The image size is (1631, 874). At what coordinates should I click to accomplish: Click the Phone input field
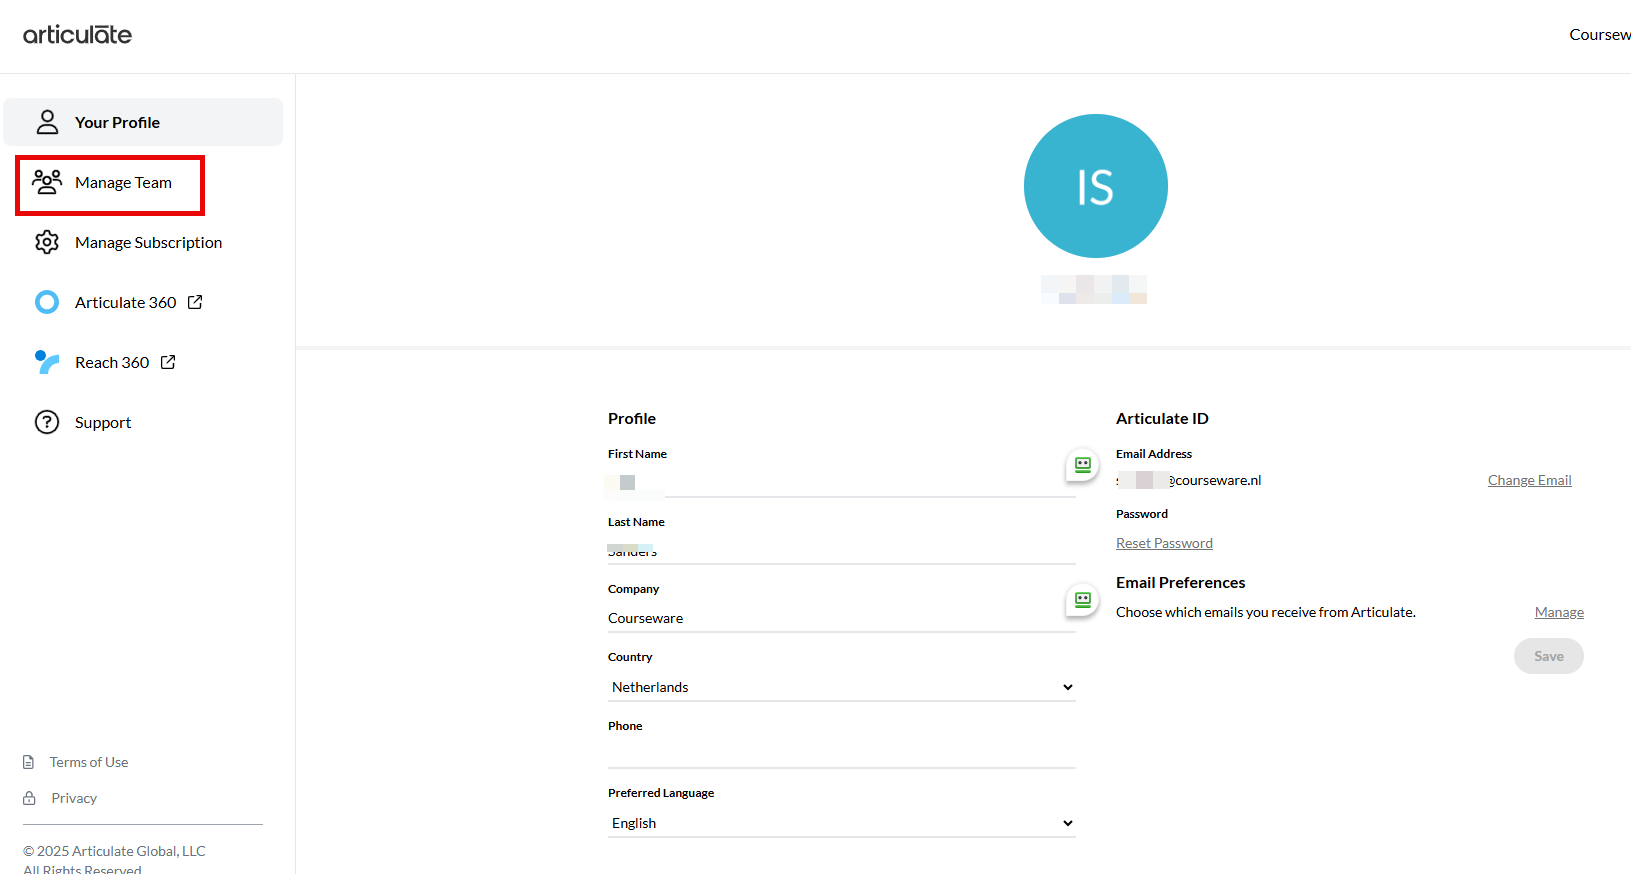[842, 754]
